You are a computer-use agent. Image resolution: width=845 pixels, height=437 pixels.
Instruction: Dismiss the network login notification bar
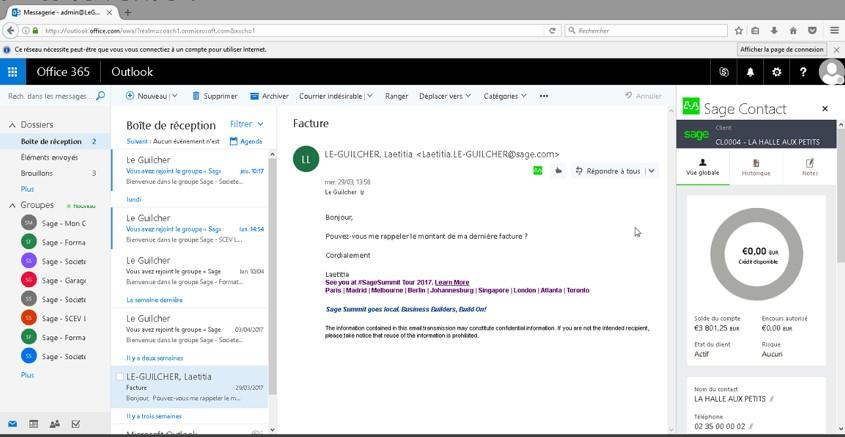(836, 50)
